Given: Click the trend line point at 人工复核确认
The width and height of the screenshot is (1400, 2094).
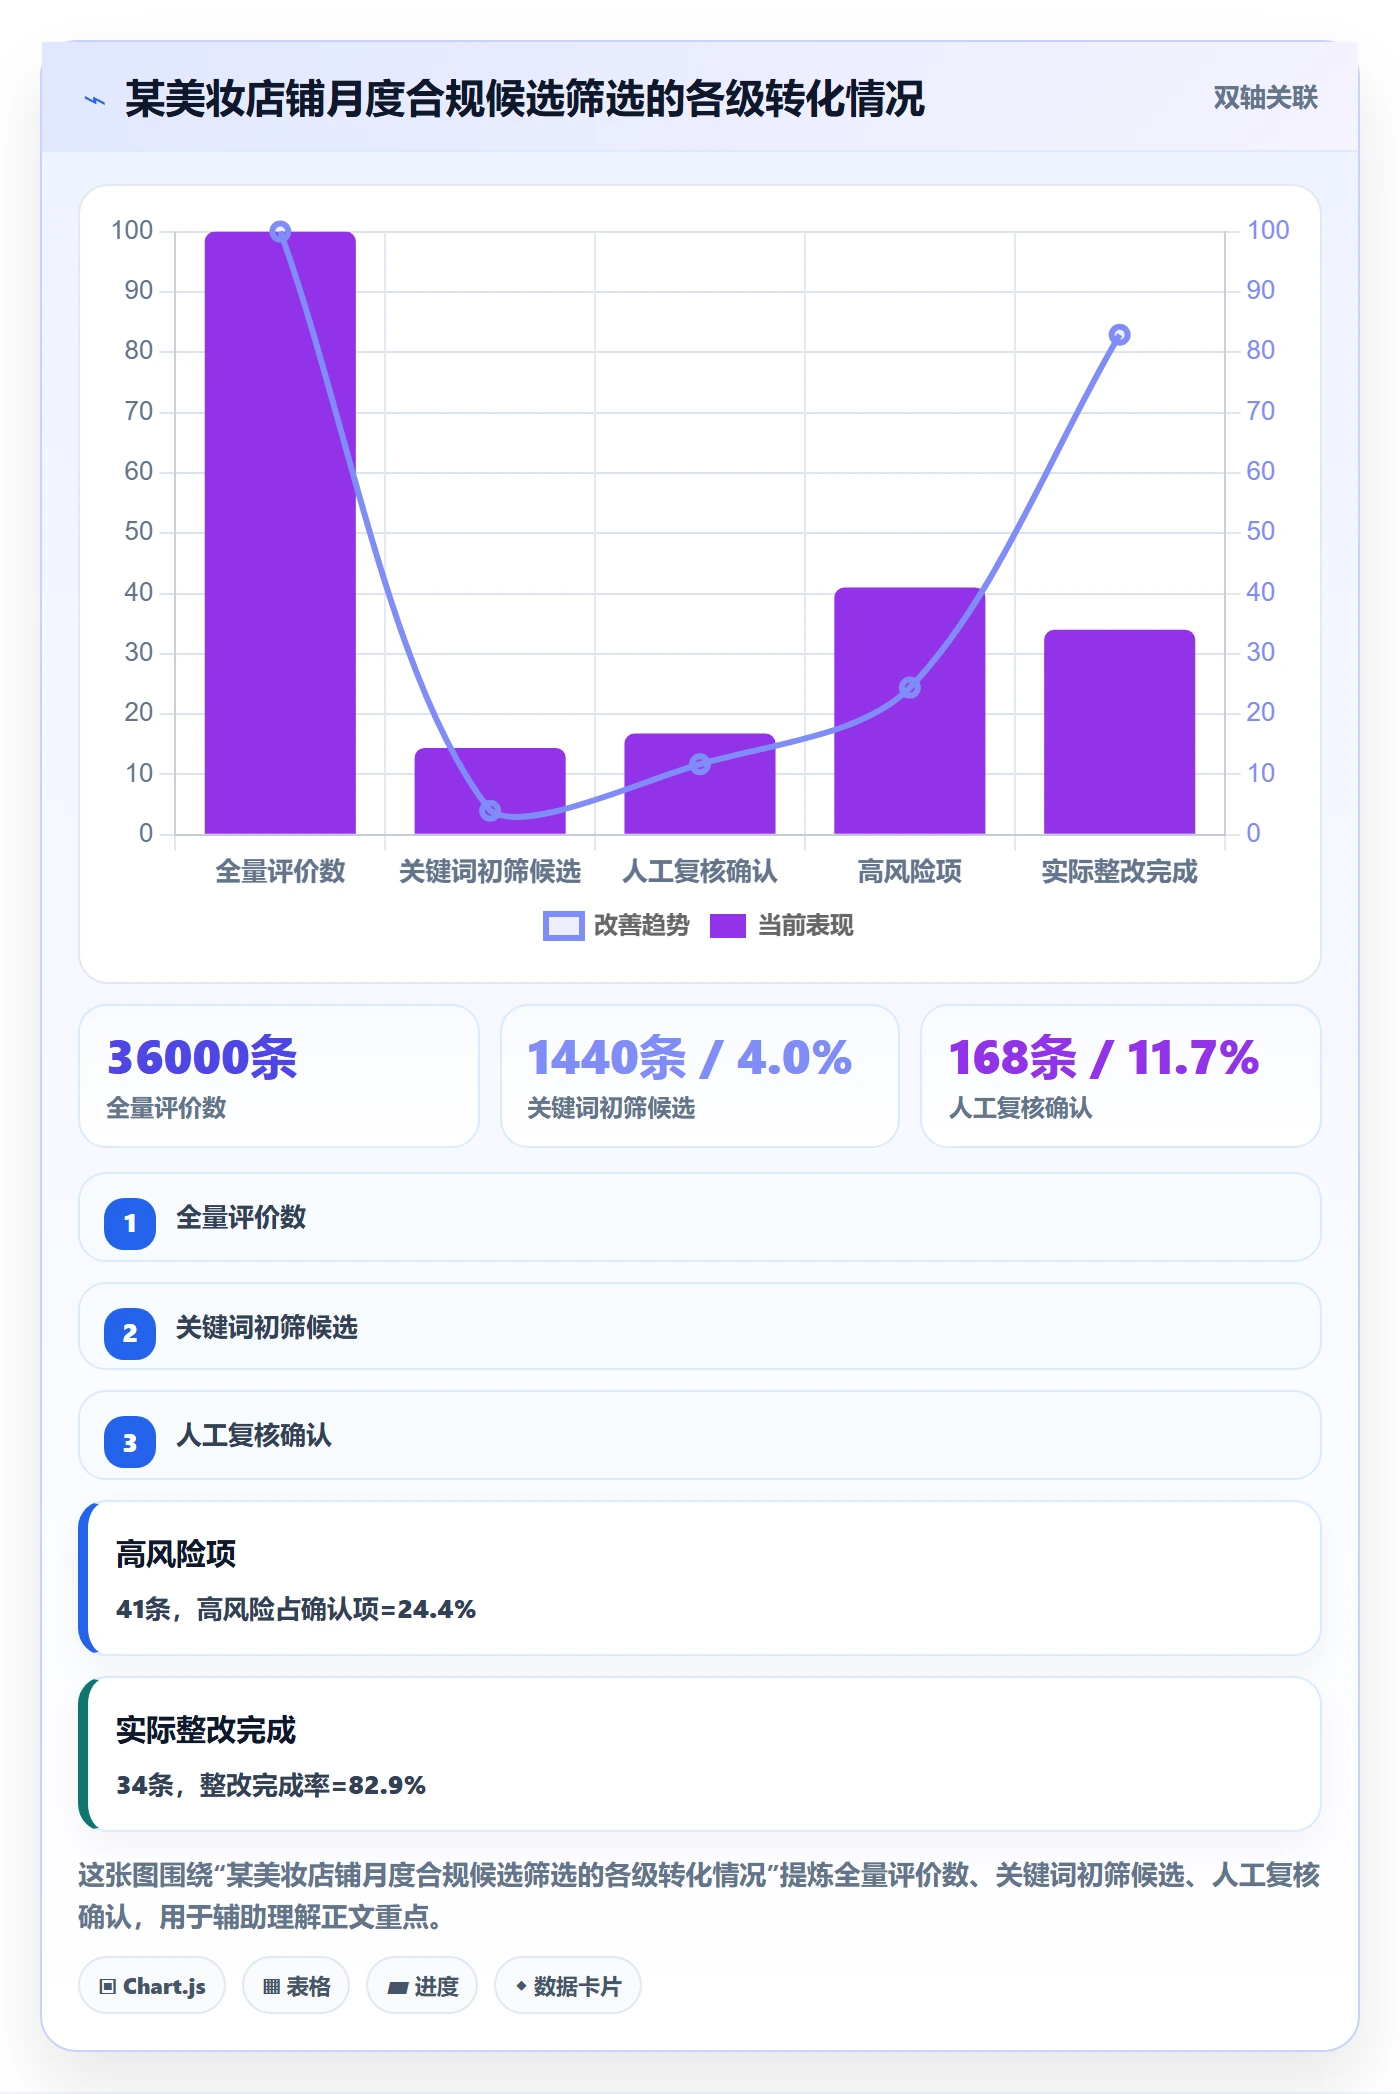Looking at the screenshot, I should coord(700,764).
